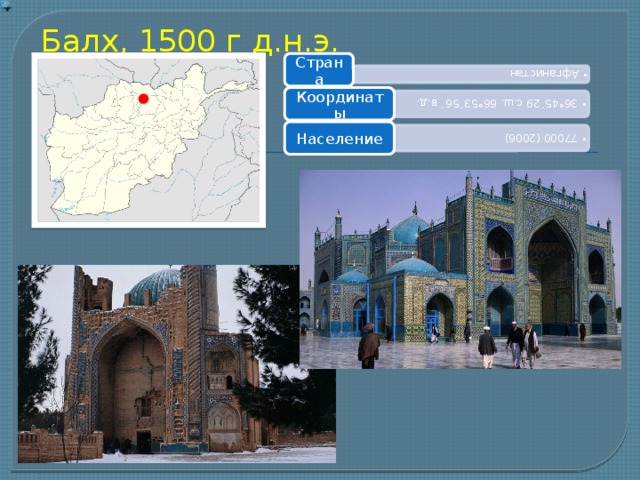Viewport: 640px width, 480px height.
Task: Click the mirrored 77000 (2006) value bar
Action: (492, 138)
